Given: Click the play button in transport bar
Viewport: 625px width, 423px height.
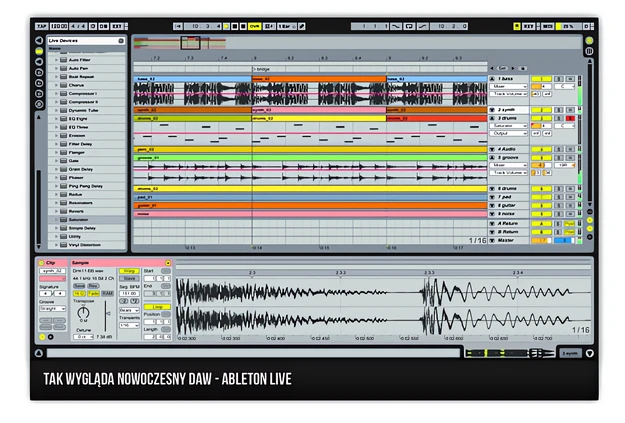Looking at the screenshot, I should pyautogui.click(x=226, y=26).
